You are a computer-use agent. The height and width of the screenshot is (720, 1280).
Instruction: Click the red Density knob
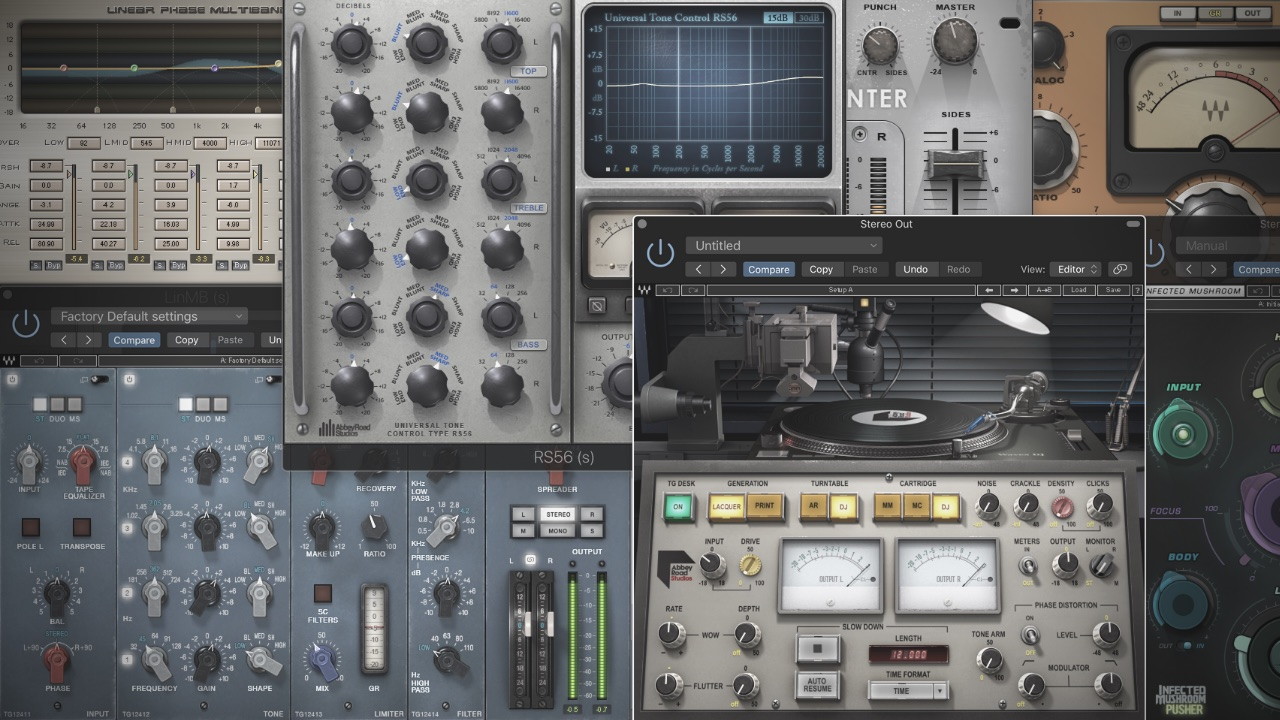point(1062,507)
